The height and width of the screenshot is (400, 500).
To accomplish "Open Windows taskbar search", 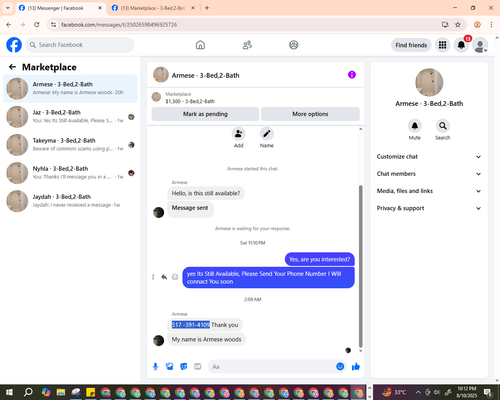I will pyautogui.click(x=28, y=392).
